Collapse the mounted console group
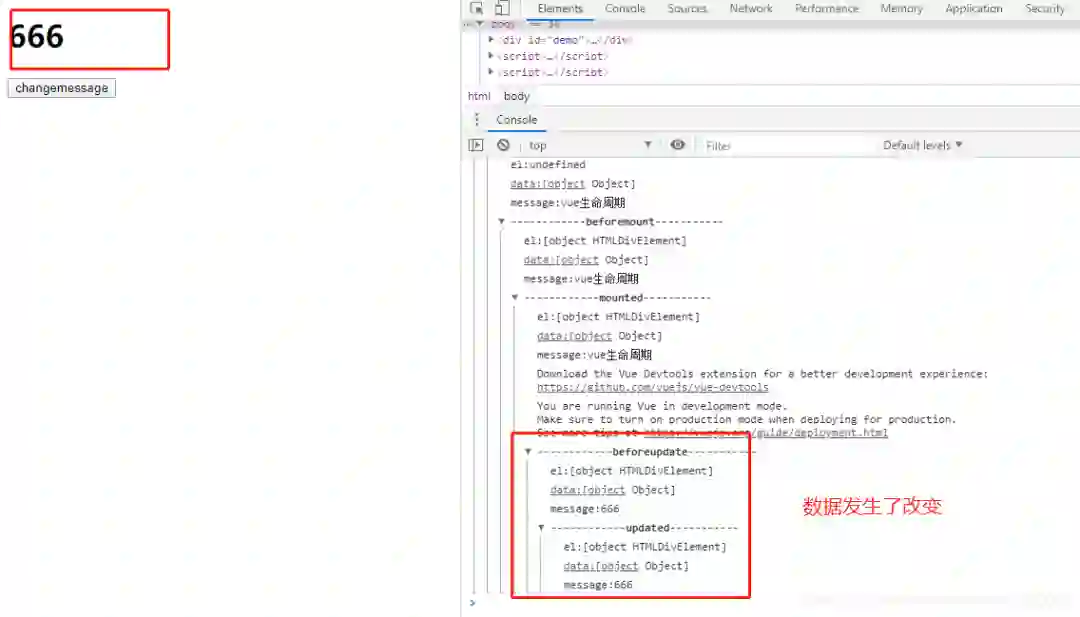The width and height of the screenshot is (1080, 617). (515, 297)
